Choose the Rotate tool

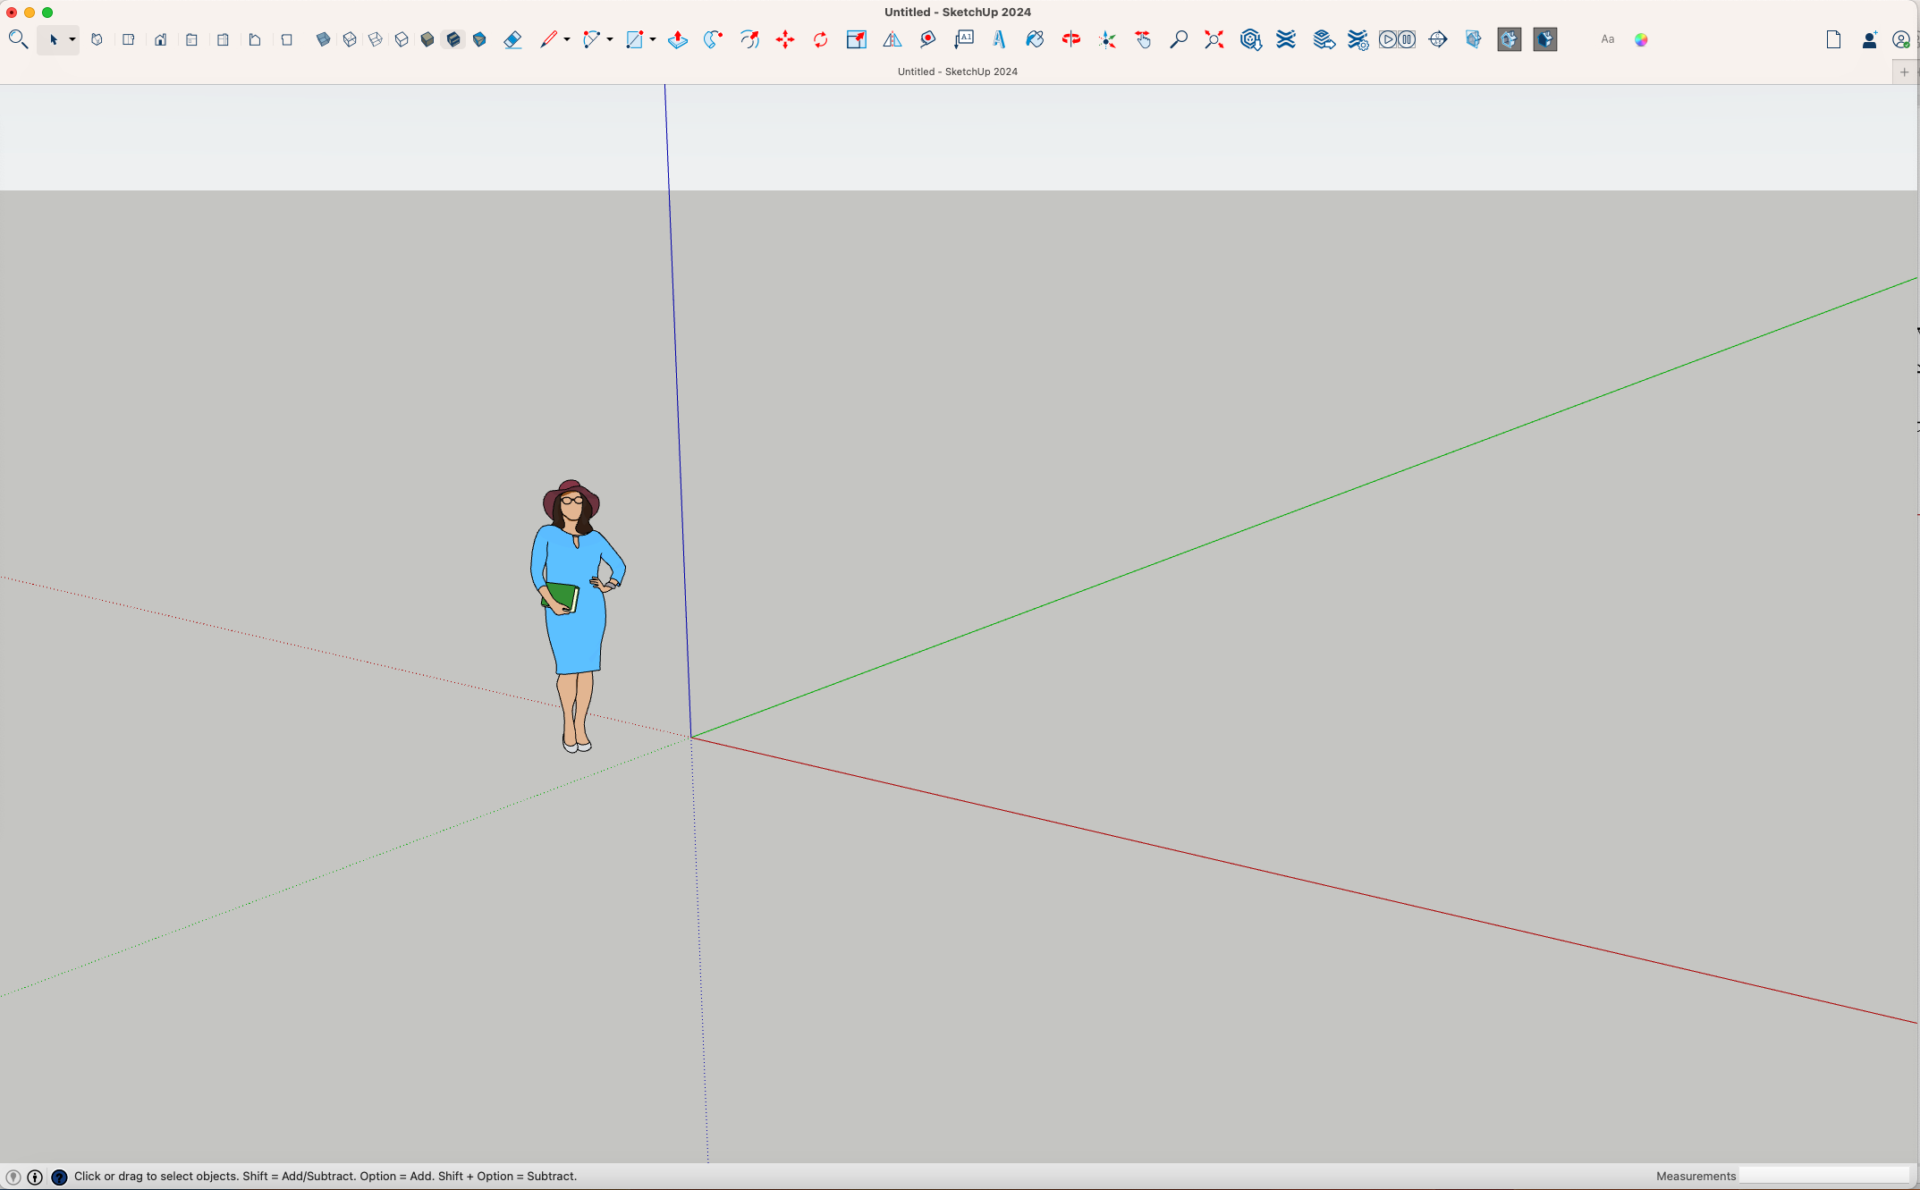[x=820, y=40]
